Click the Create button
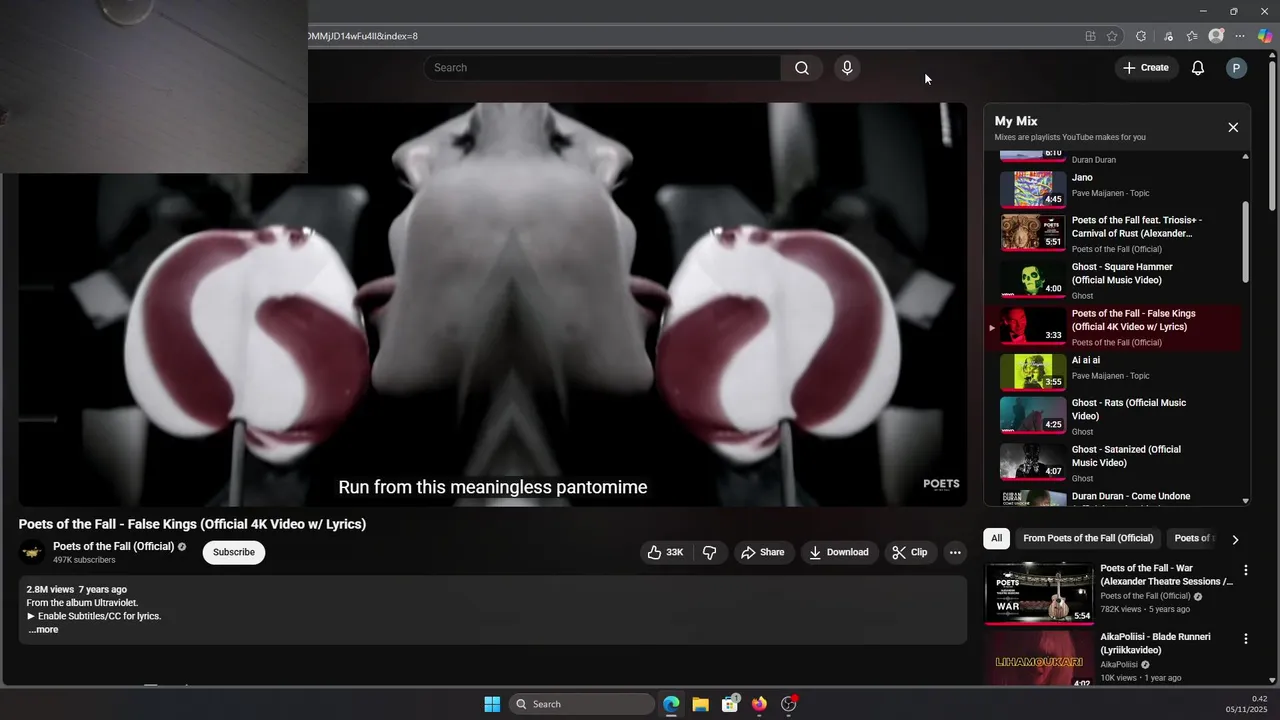1280x720 pixels. click(1146, 68)
